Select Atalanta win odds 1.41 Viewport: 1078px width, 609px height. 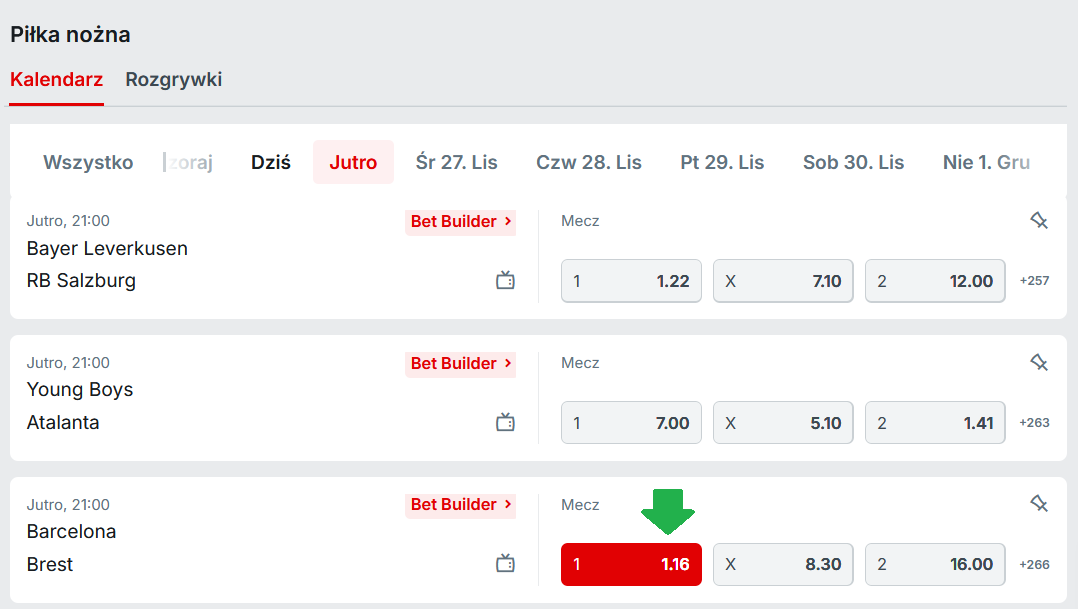click(x=935, y=423)
